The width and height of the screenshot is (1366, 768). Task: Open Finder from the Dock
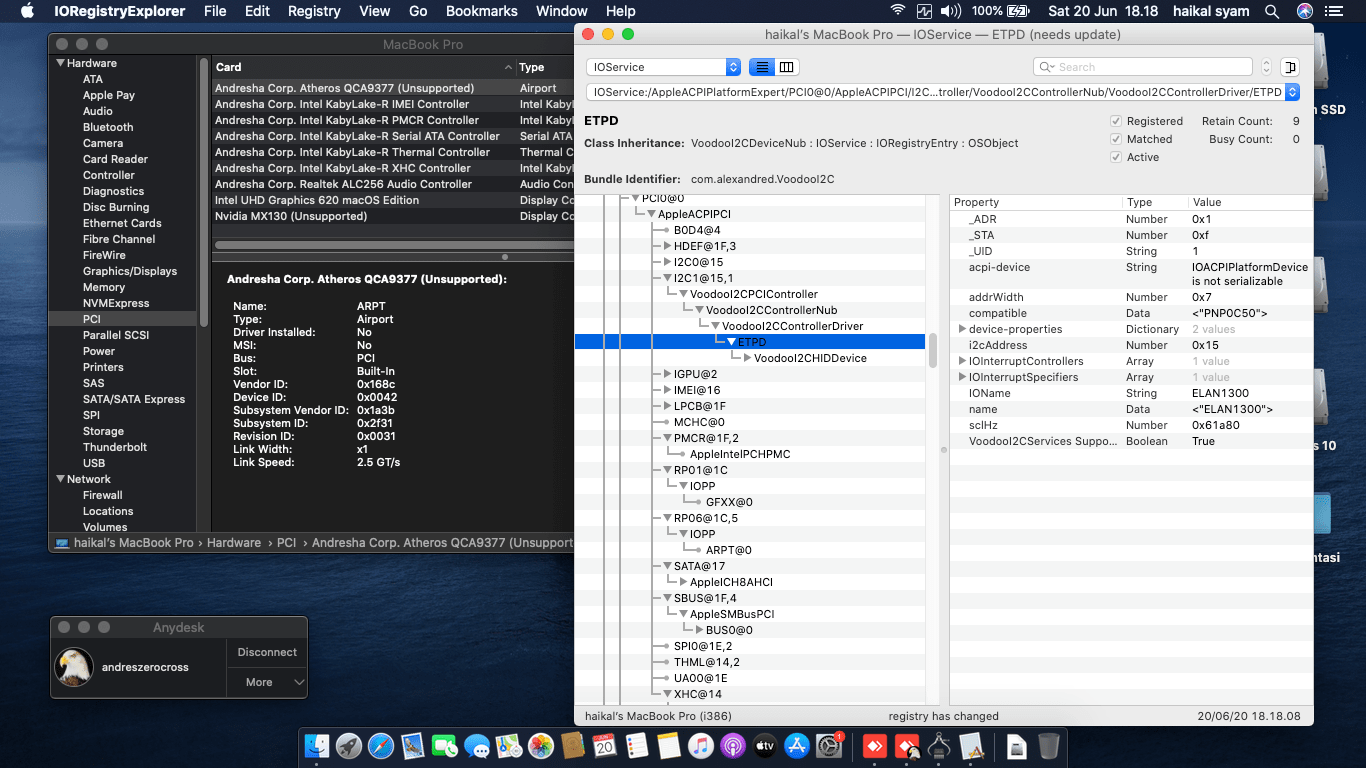pos(317,746)
